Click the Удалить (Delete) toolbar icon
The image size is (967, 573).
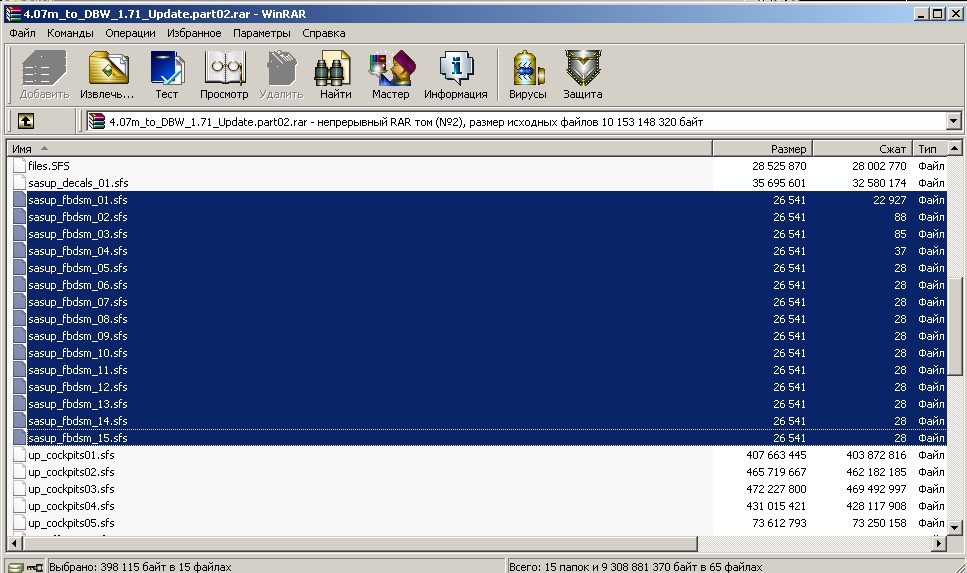(281, 75)
